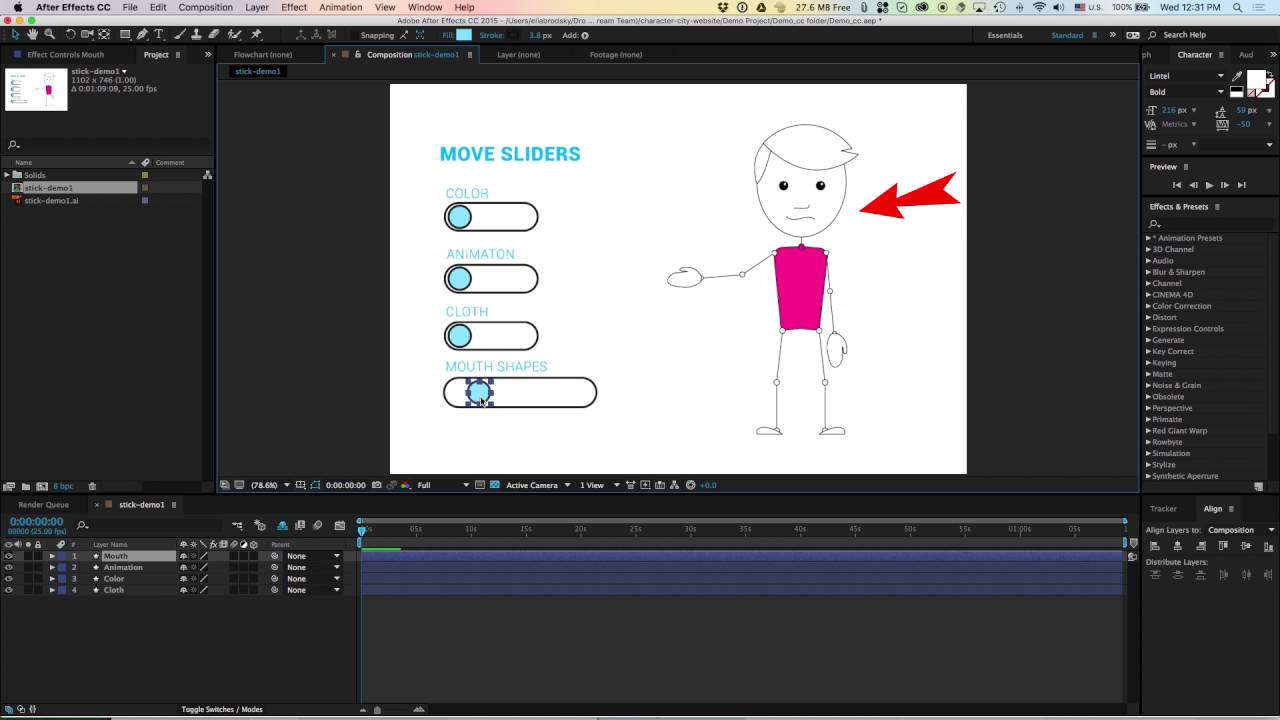
Task: Click the Draft 3D timeline icon
Action: [x=259, y=525]
